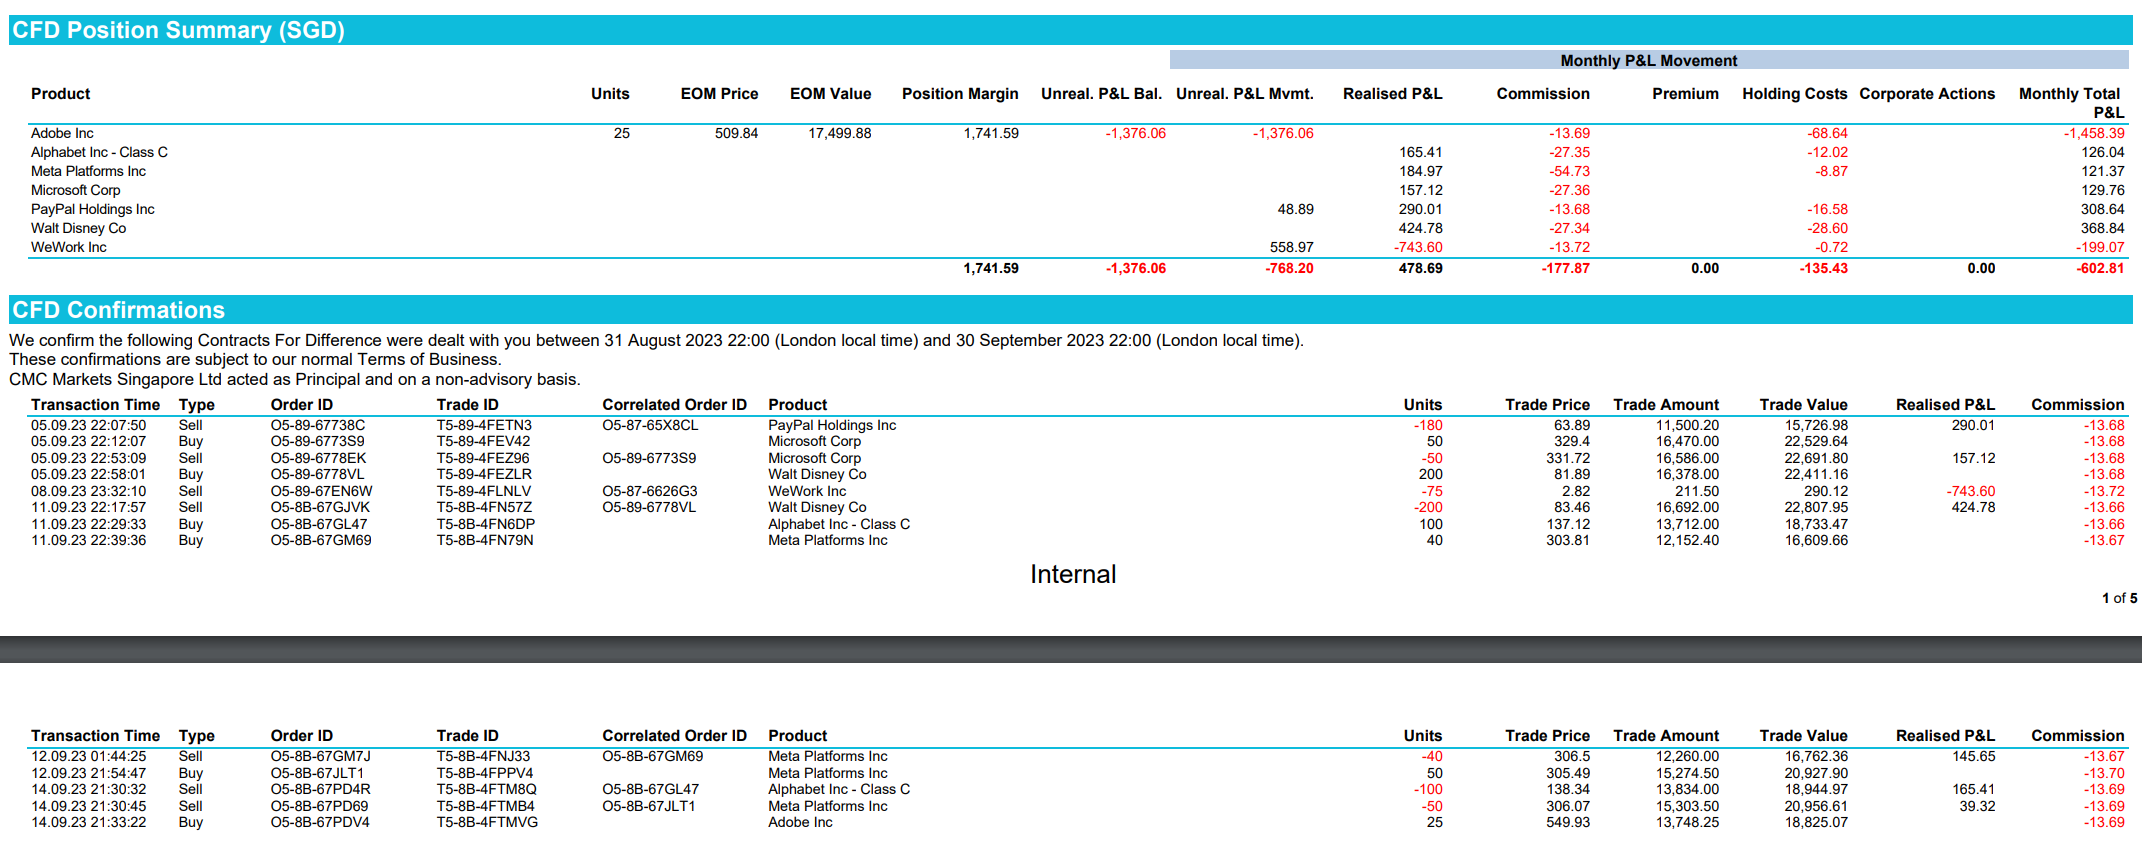Viewport: 2142px width, 845px height.
Task: Click Trade ID T5-8B-4FTM8Q
Action: click(x=486, y=789)
